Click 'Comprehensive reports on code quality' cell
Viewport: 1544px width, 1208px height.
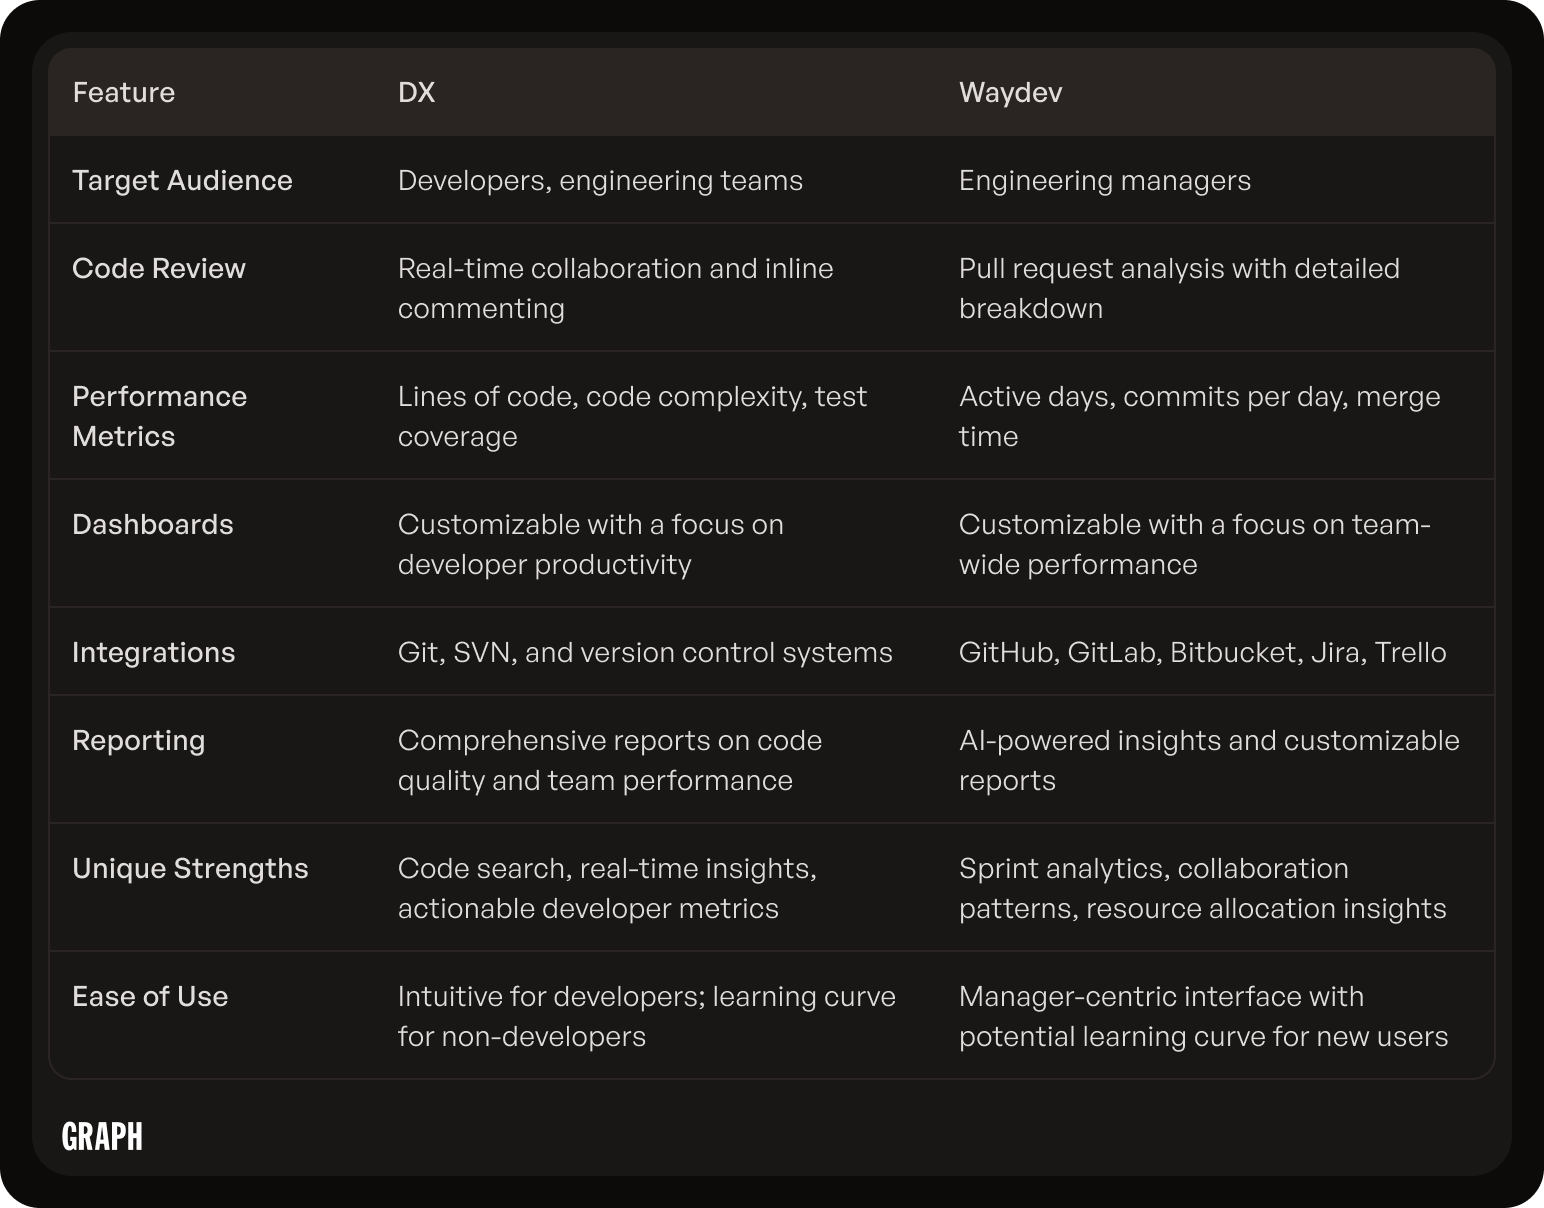point(610,760)
